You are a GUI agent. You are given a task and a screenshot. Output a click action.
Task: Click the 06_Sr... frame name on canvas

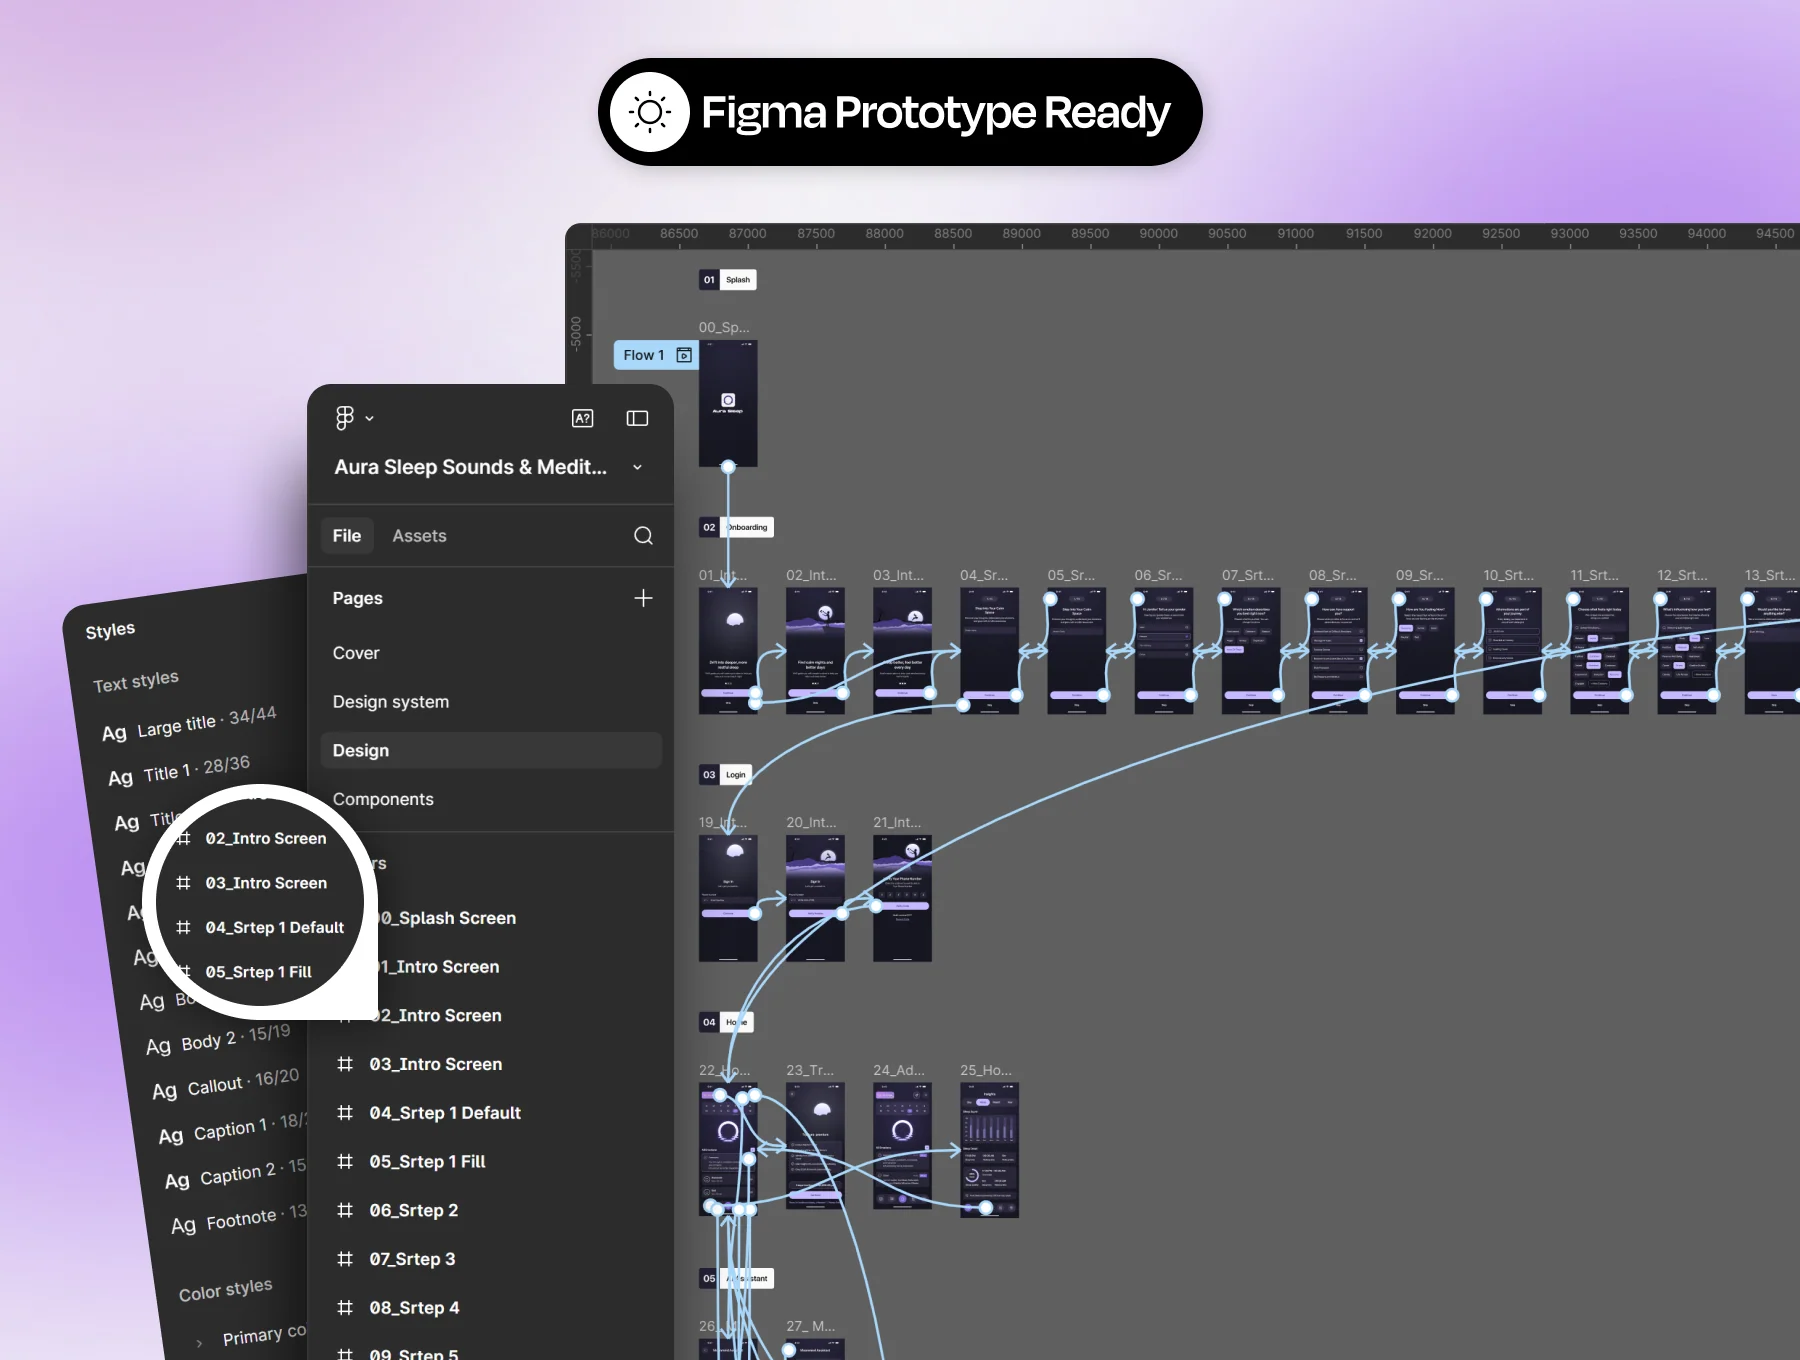1158,575
